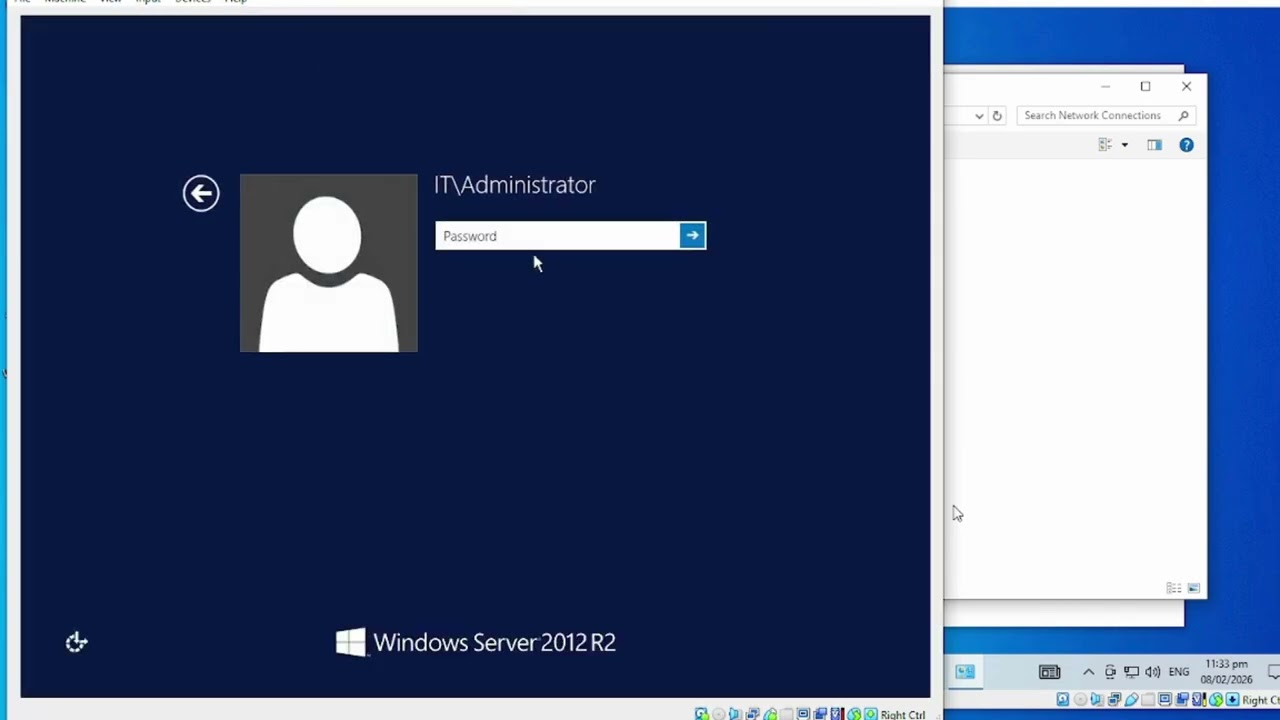Click the magnifier icon in Network Connections search
Image resolution: width=1280 pixels, height=720 pixels.
pos(1184,115)
